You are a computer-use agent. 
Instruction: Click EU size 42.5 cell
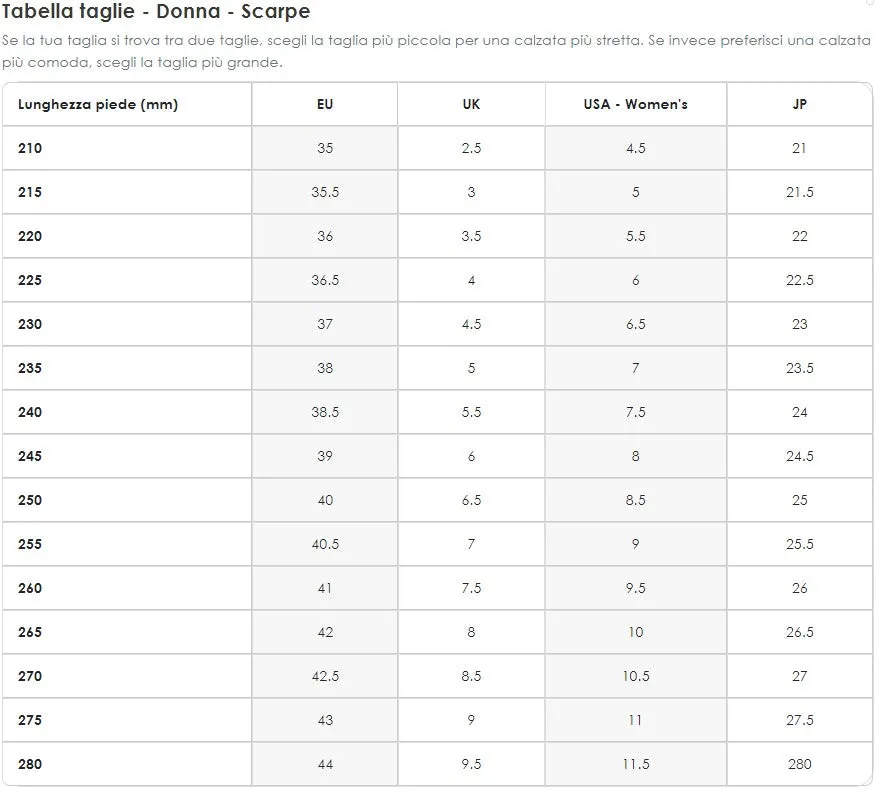325,676
